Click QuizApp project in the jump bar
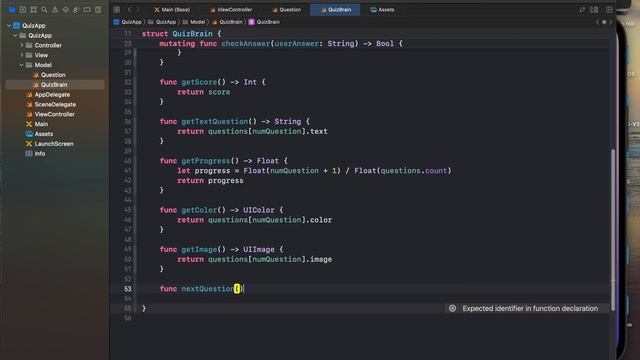Screen dimensions: 640x360 point(128,22)
